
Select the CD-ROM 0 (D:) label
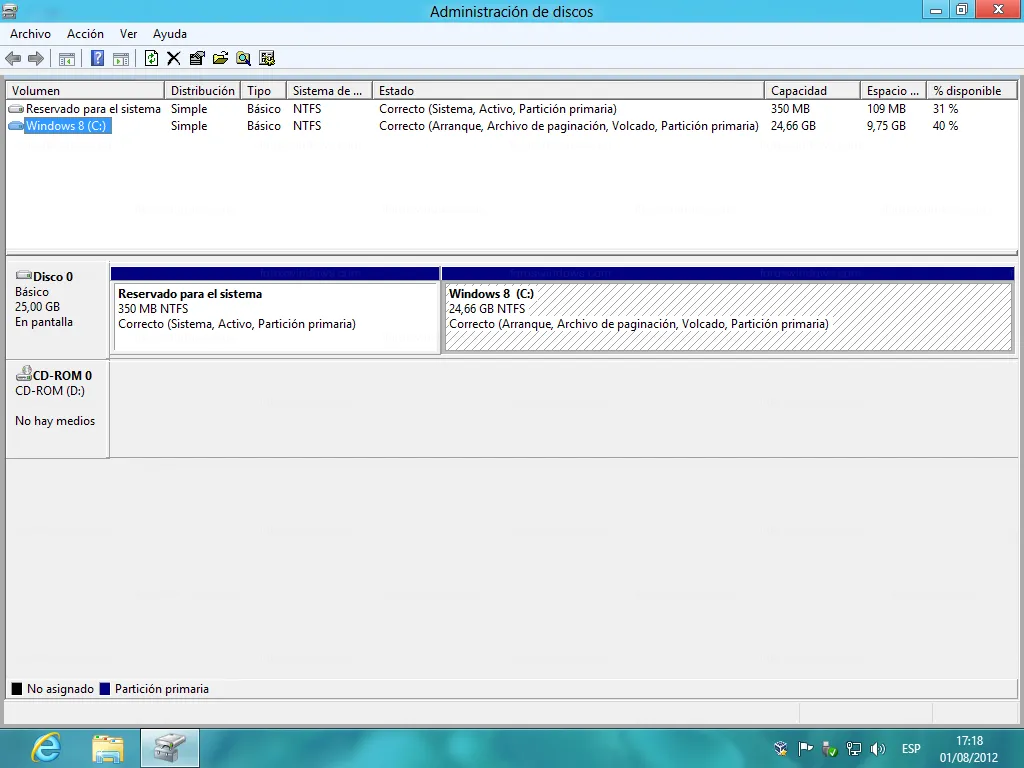pos(57,409)
